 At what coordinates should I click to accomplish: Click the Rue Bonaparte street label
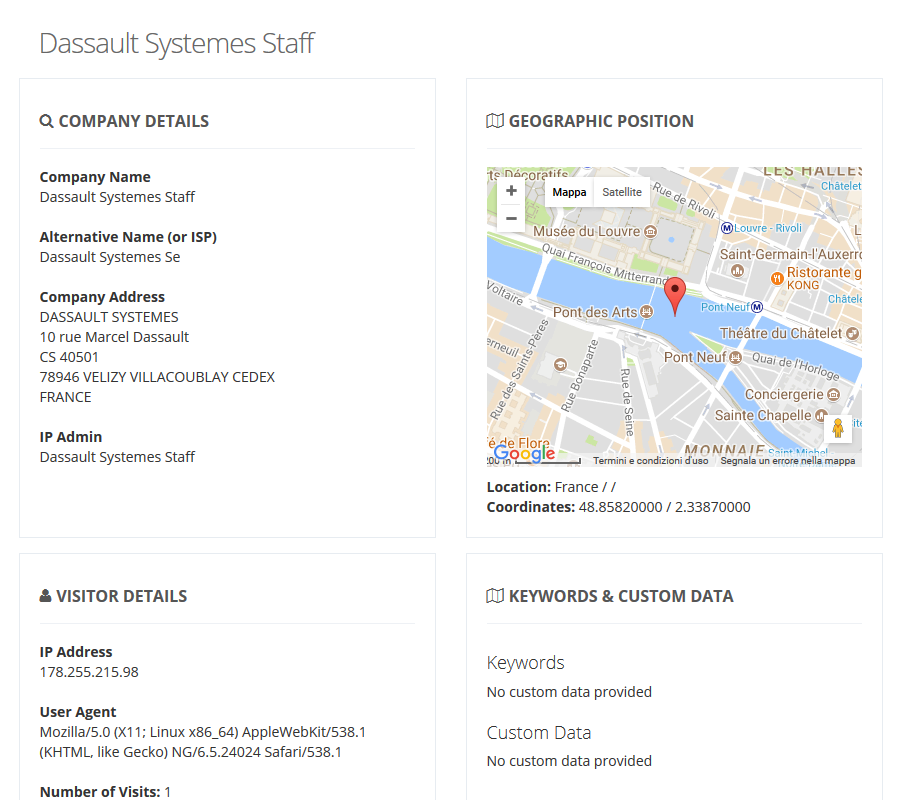(x=579, y=375)
